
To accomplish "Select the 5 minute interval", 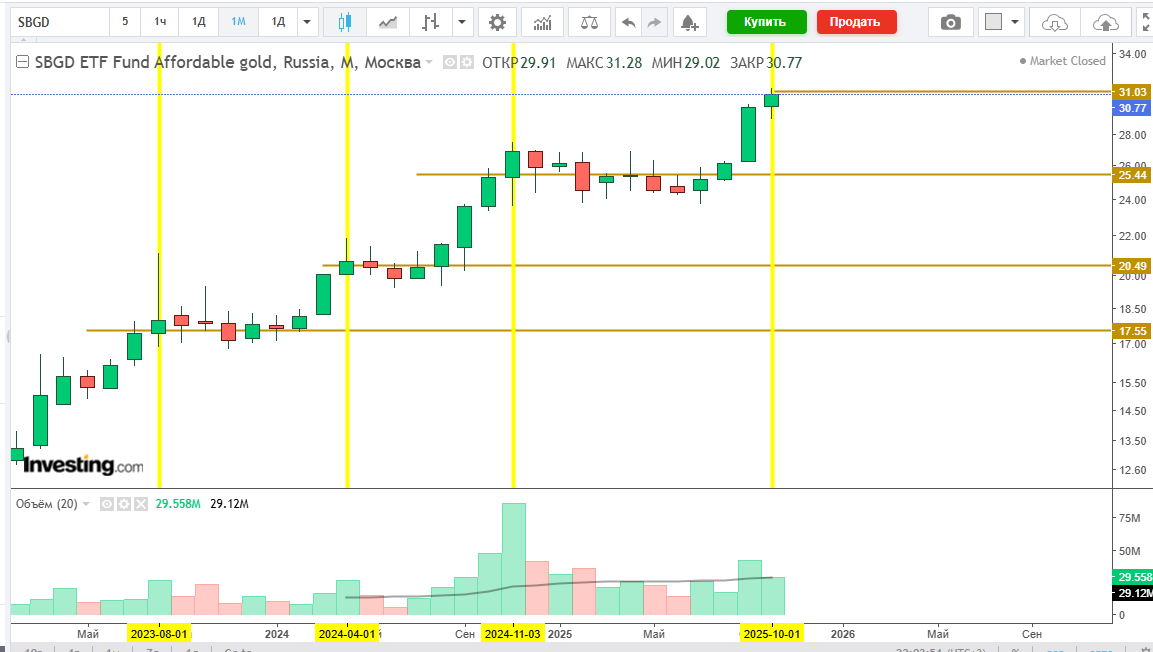I will (125, 22).
